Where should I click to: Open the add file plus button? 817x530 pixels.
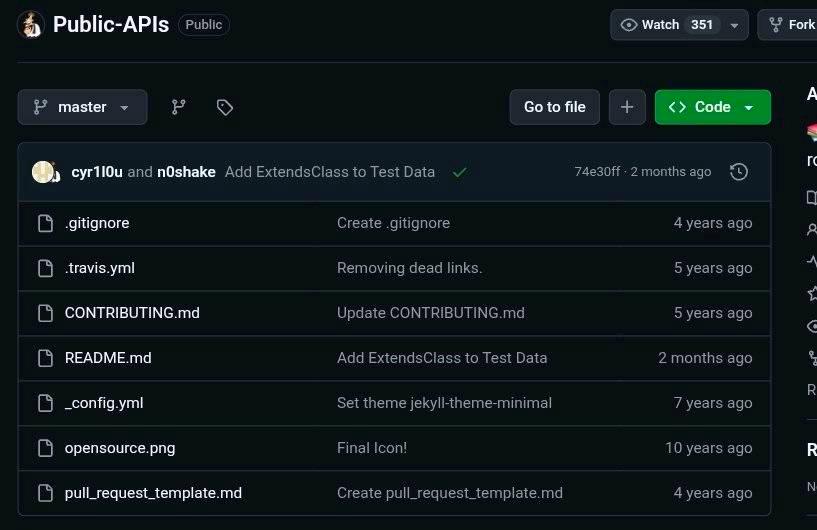(x=627, y=107)
